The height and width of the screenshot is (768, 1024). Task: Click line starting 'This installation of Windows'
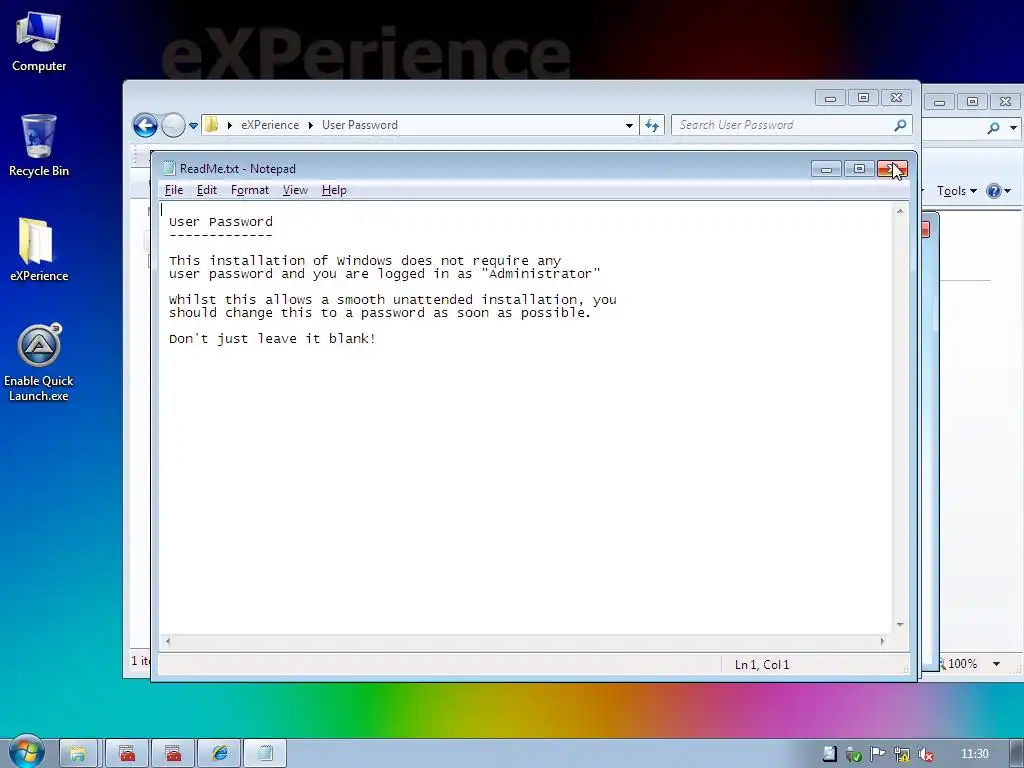pyautogui.click(x=365, y=260)
